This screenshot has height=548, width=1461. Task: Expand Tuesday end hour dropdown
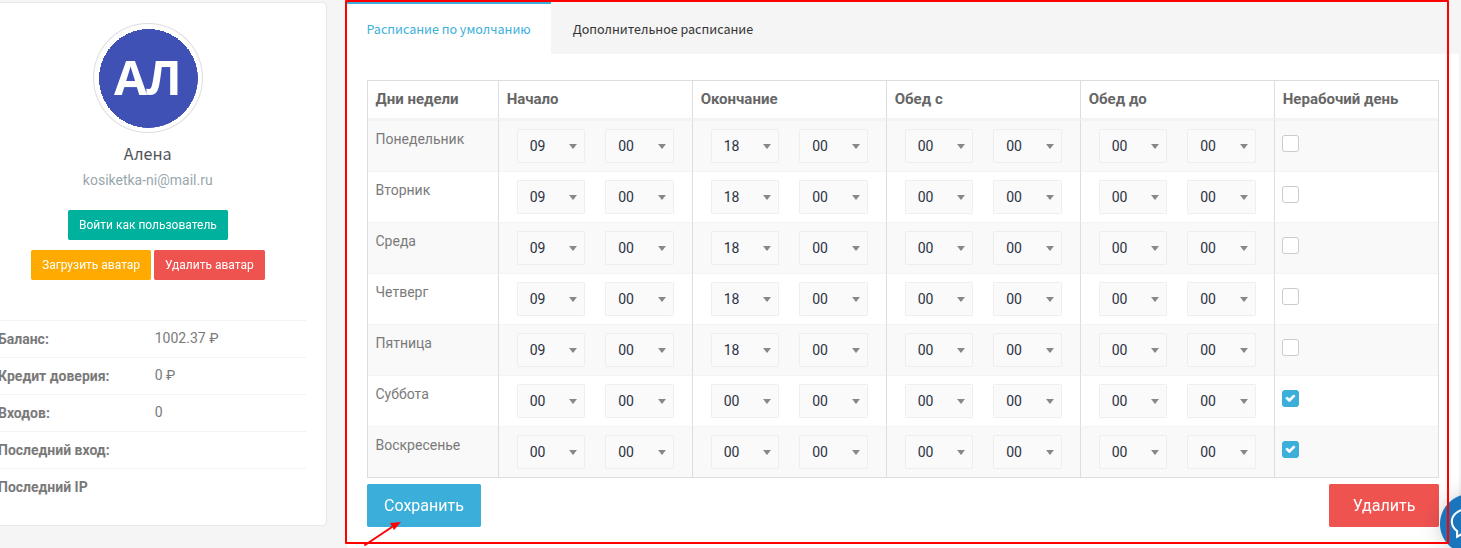745,197
